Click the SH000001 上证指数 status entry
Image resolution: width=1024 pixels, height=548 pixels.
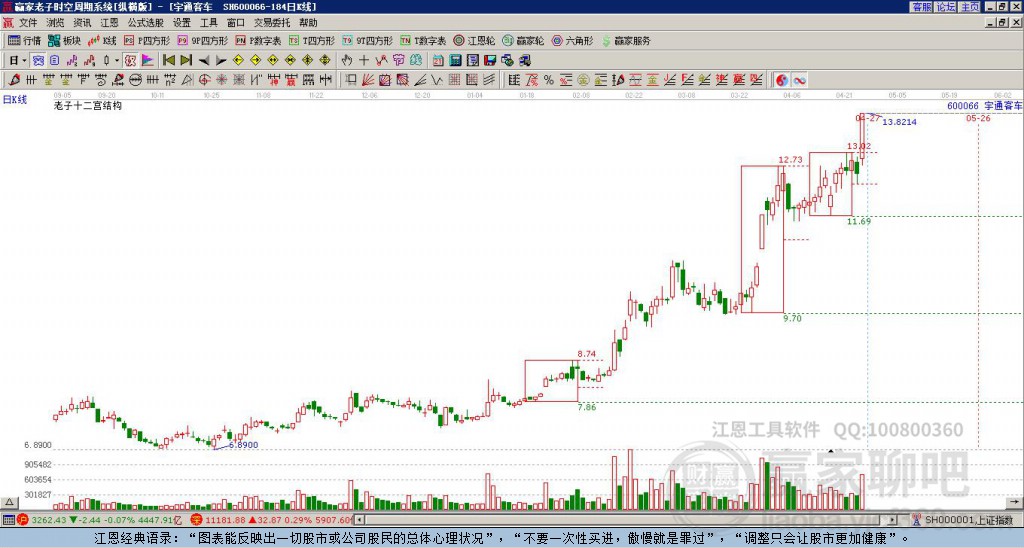[967, 520]
